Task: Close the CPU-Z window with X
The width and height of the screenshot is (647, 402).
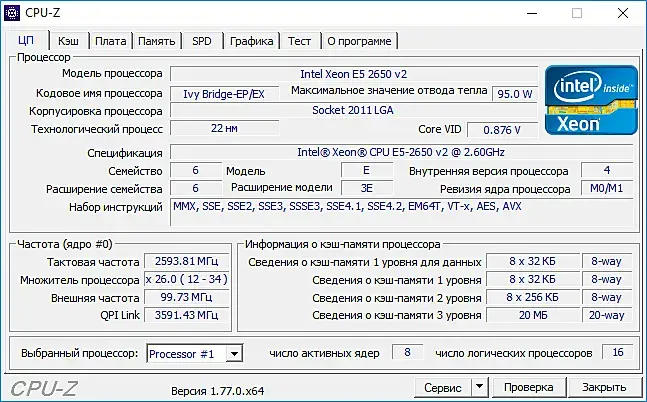Action: coord(623,13)
